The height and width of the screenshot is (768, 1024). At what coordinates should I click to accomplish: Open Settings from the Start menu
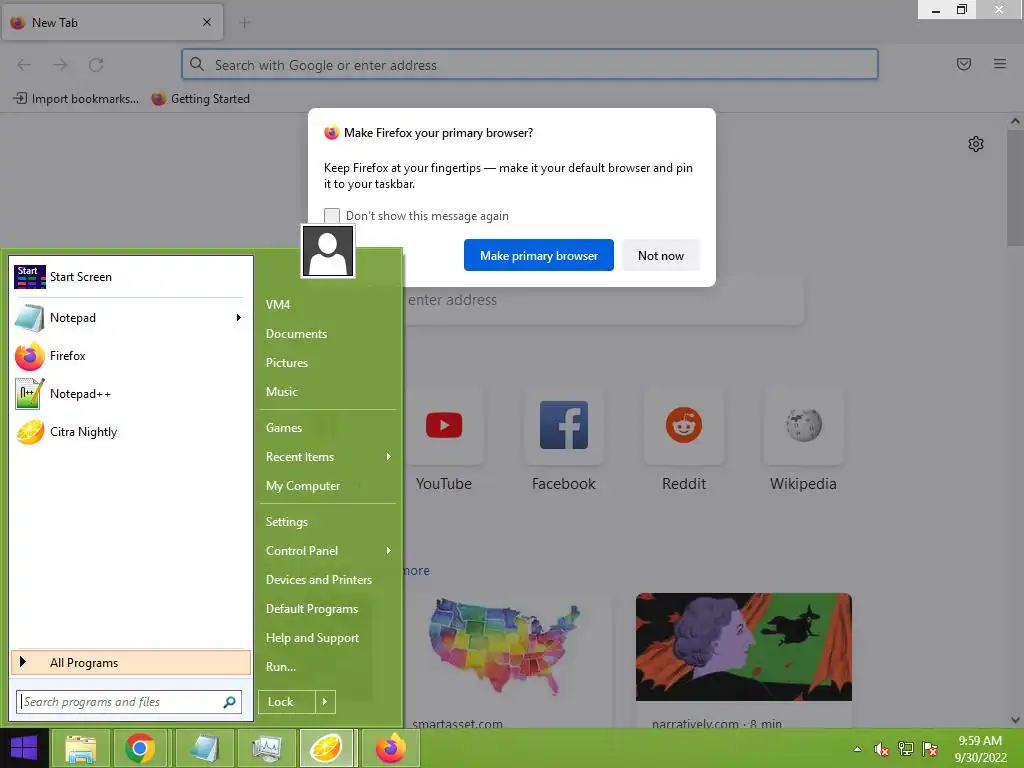click(287, 522)
